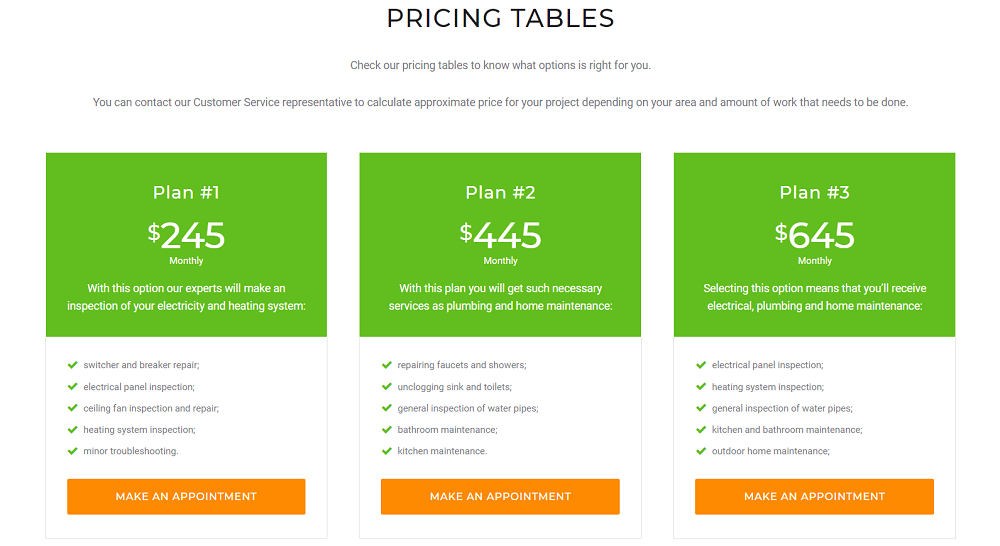Select the Plan #3 heading
This screenshot has width=1000, height=546.
coord(814,193)
